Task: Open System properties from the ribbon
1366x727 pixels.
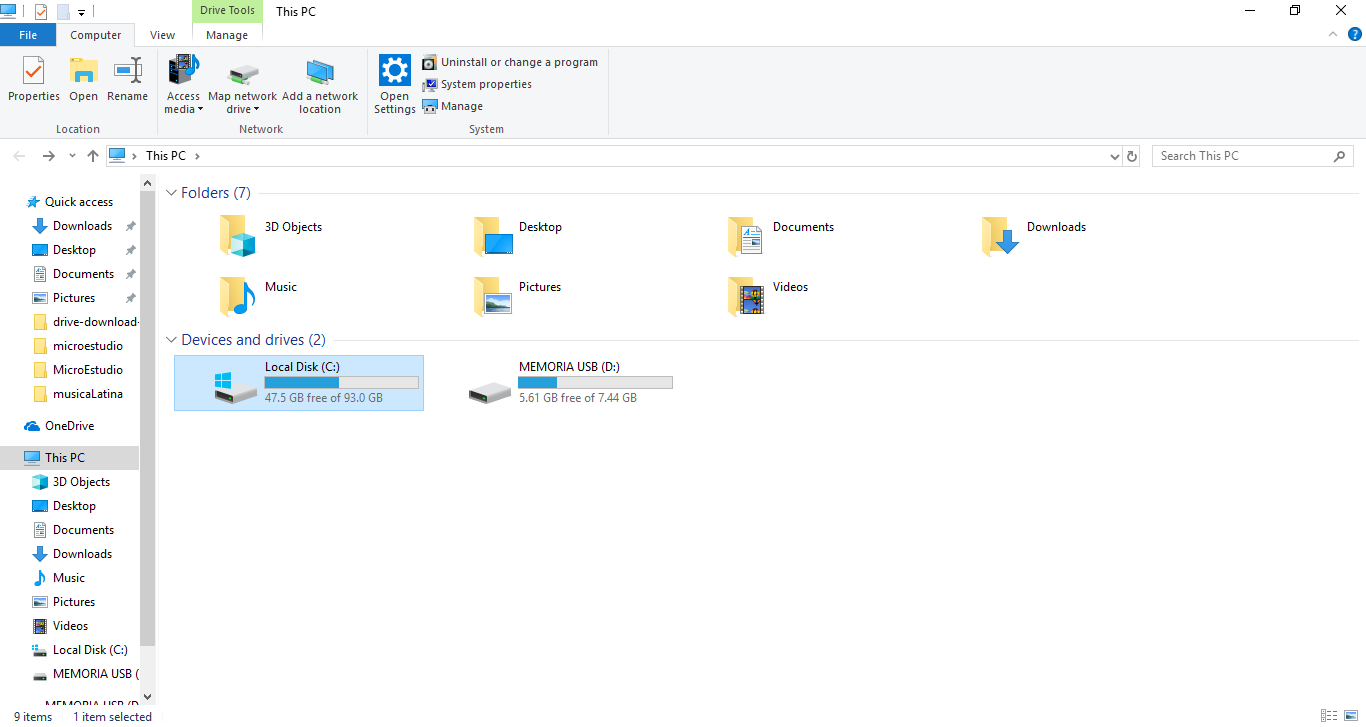Action: point(477,84)
